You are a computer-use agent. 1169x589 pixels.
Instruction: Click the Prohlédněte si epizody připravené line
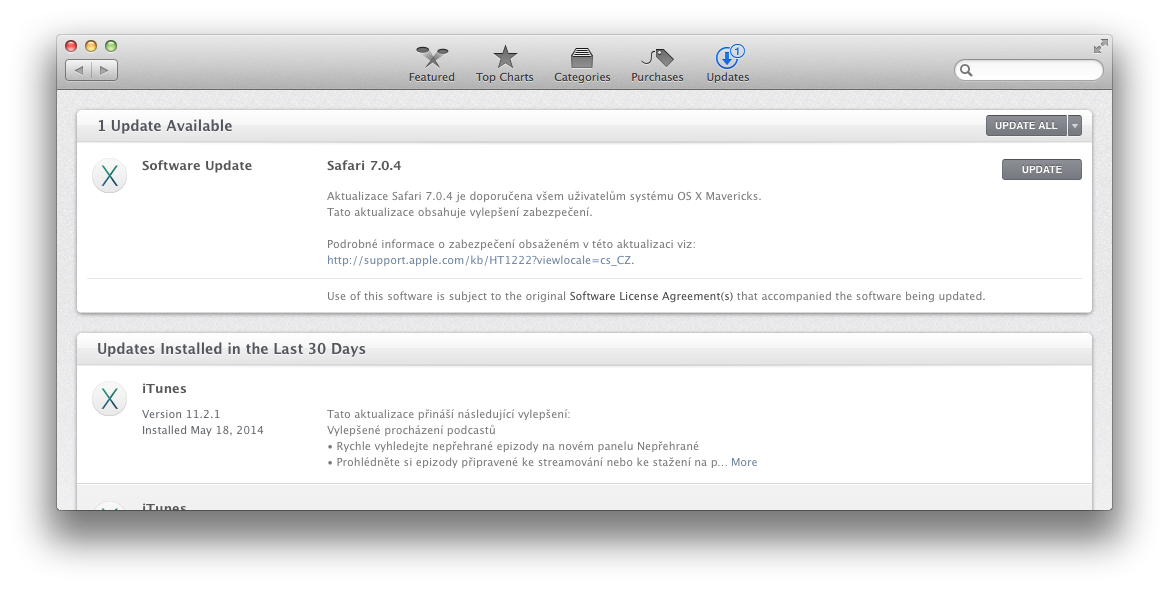tap(527, 462)
